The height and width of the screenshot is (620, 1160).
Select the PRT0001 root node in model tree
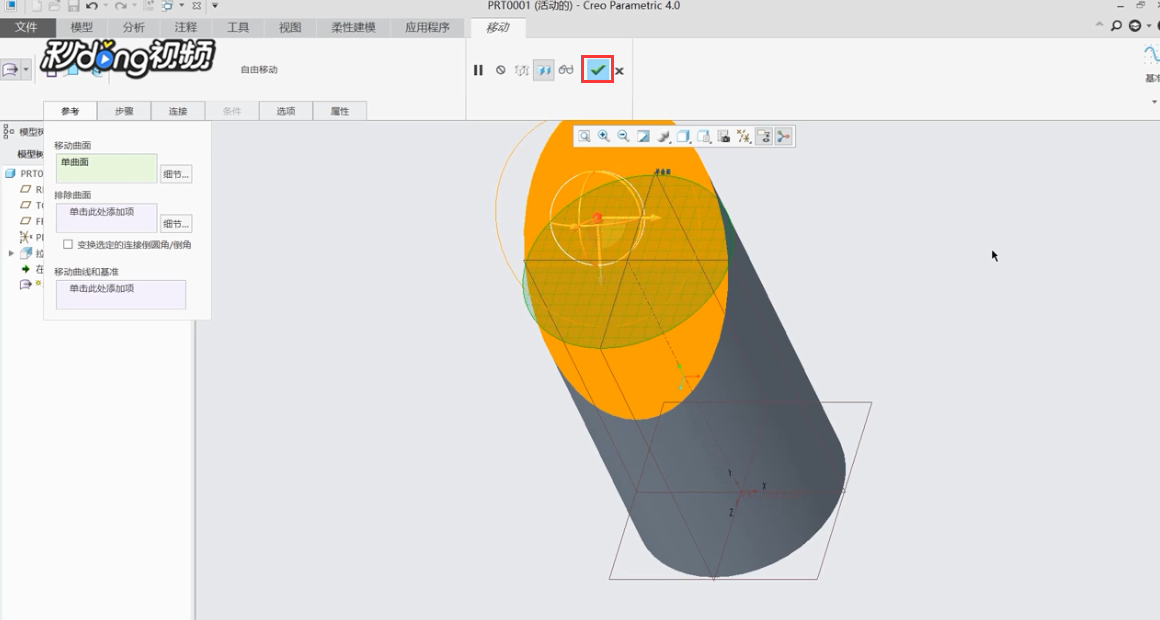[26, 173]
